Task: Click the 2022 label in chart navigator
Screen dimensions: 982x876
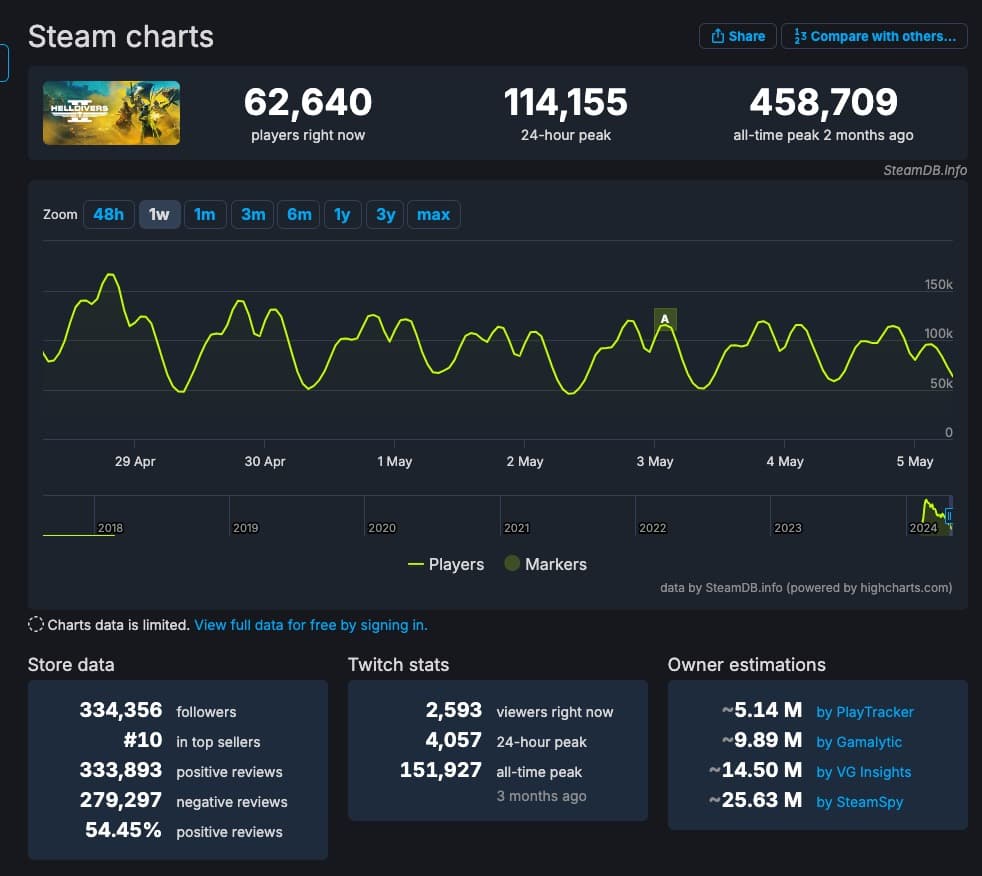Action: 653,528
